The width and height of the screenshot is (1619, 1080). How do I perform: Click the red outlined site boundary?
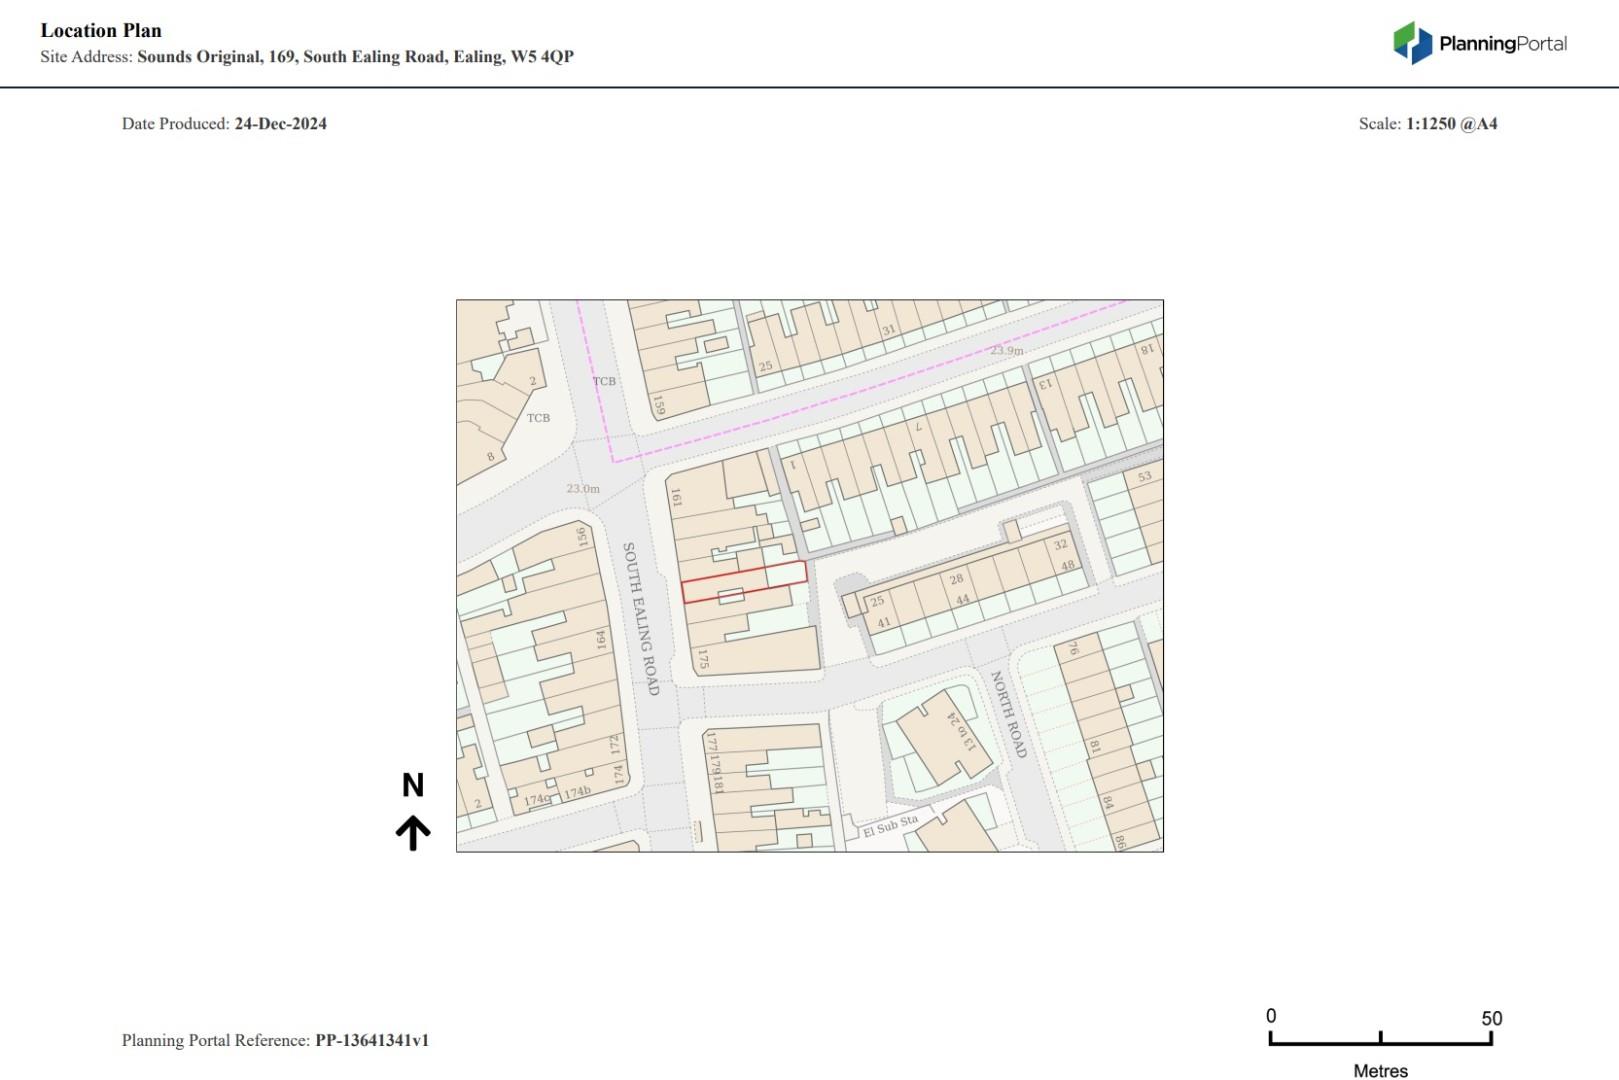click(x=744, y=583)
